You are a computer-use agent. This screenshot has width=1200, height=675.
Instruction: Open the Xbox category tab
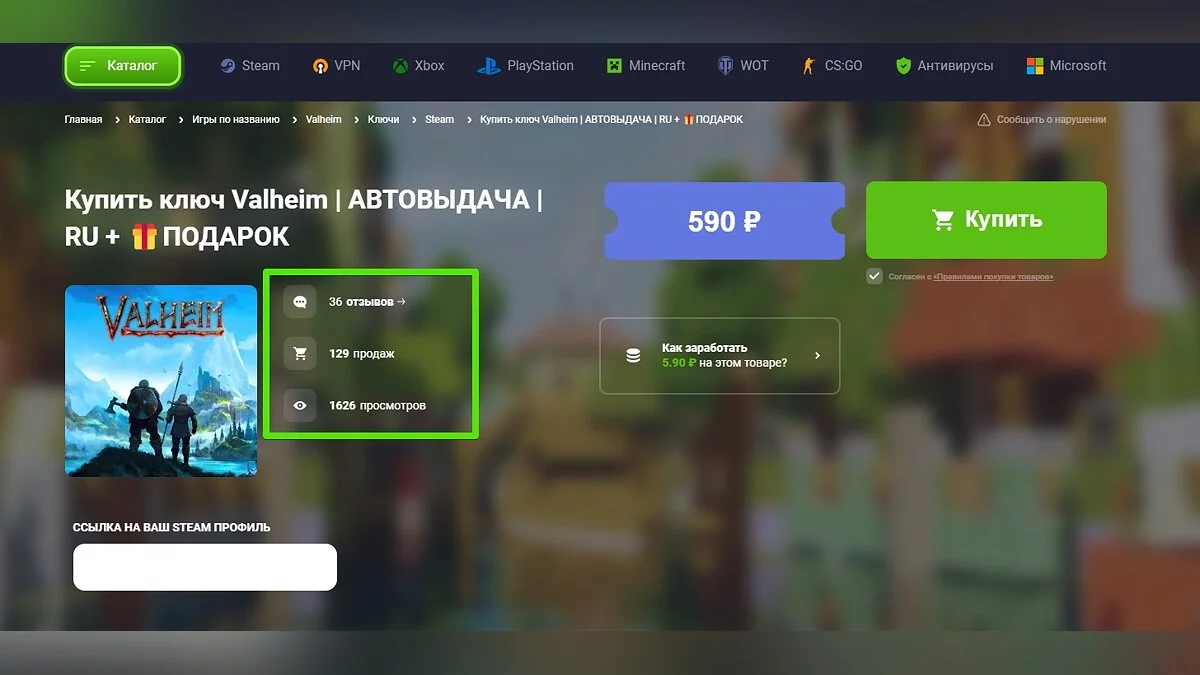click(x=418, y=66)
